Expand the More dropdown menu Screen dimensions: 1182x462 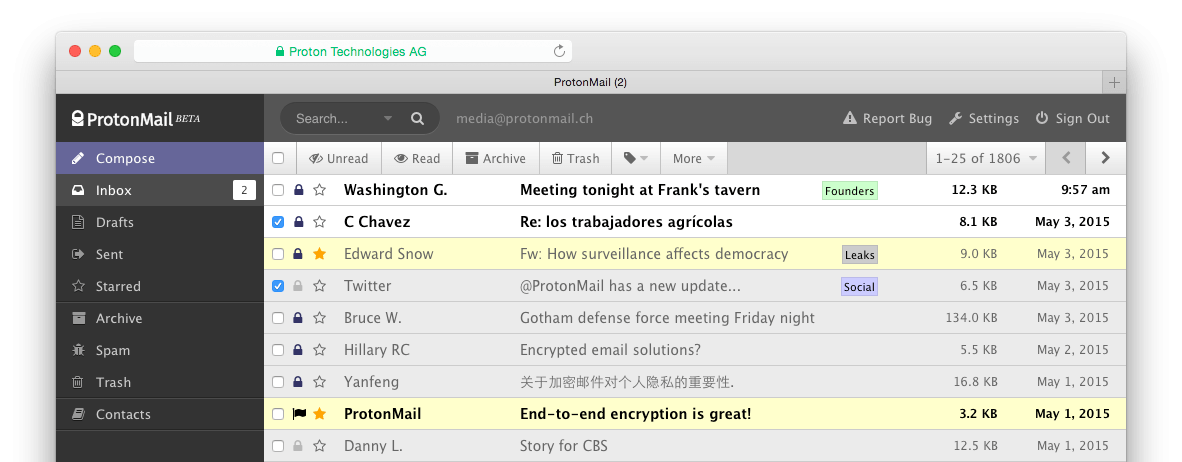[693, 158]
